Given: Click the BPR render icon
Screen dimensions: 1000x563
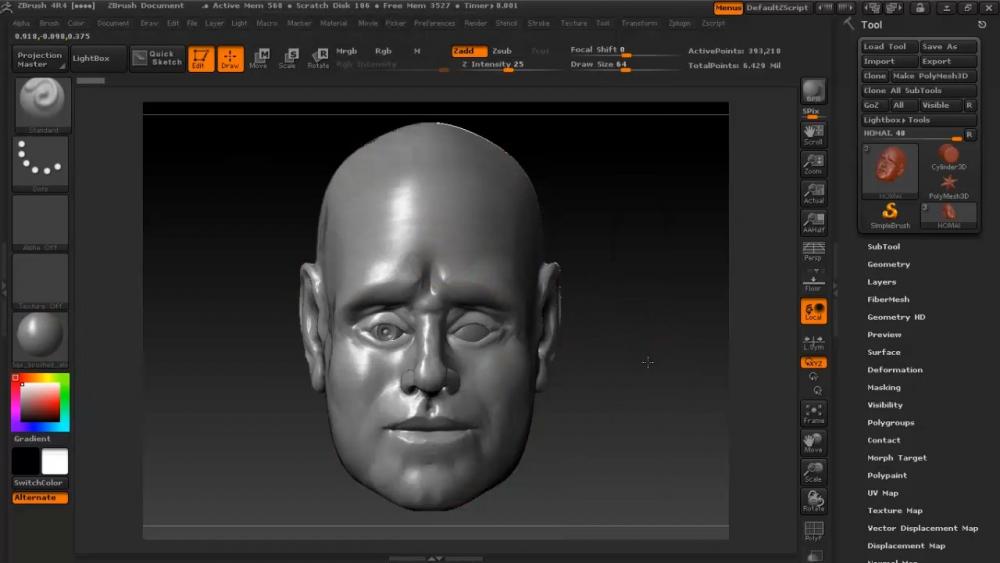Looking at the screenshot, I should tap(813, 92).
